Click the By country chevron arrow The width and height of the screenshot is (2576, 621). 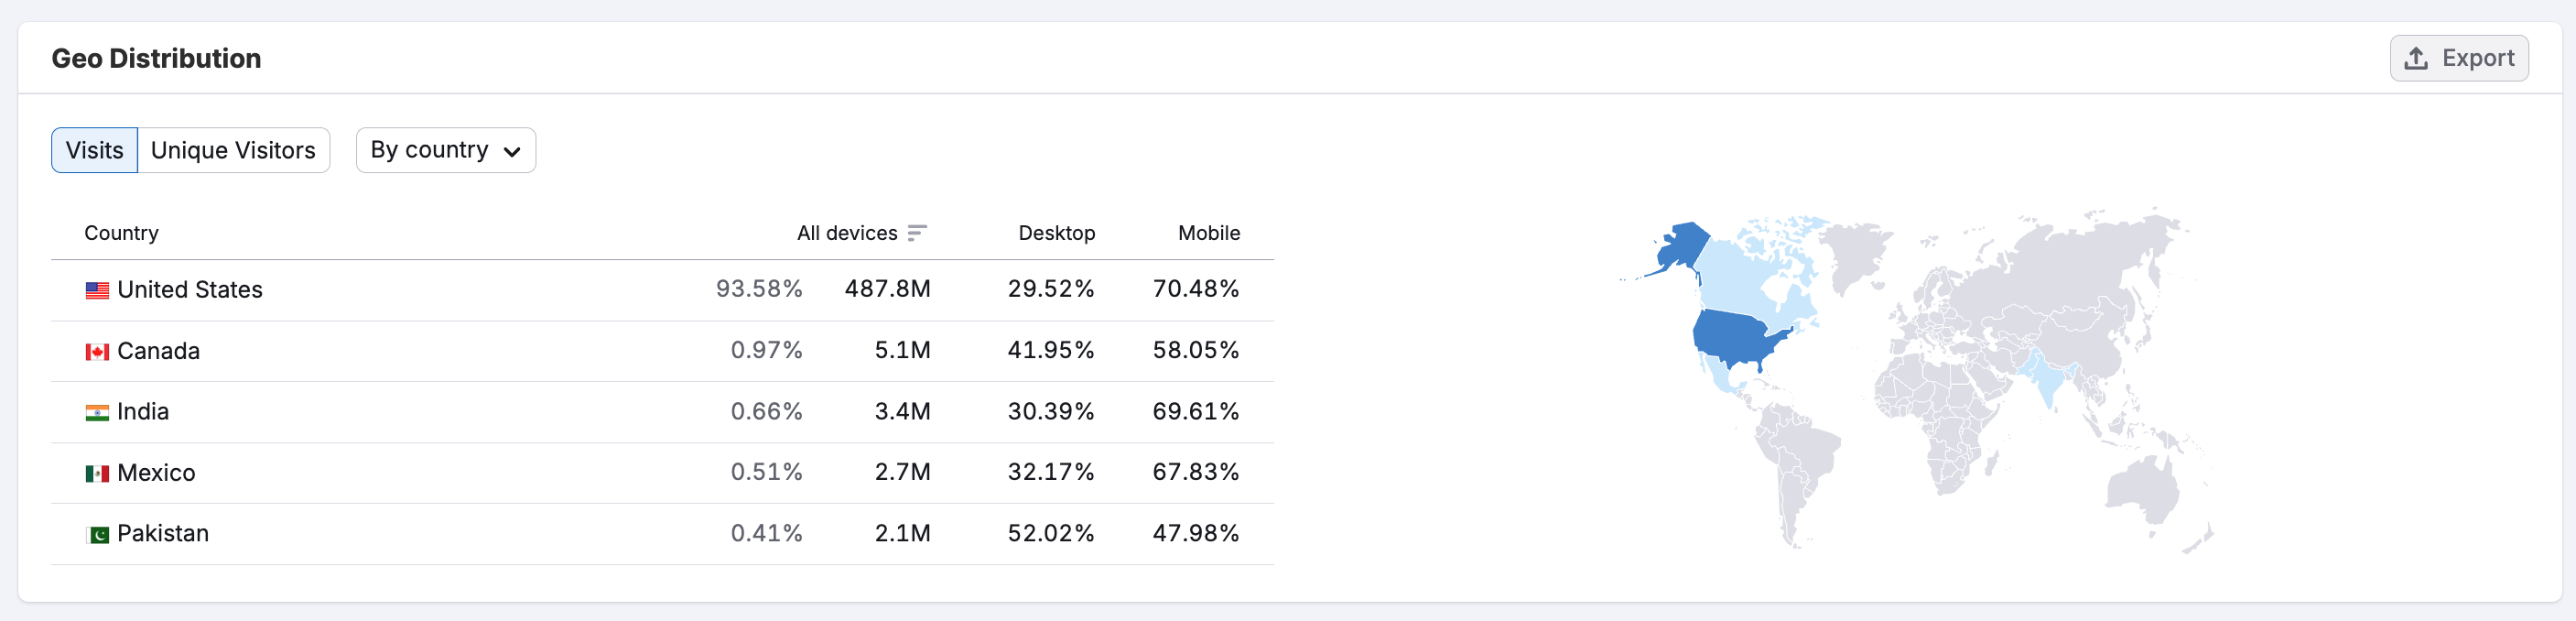tap(512, 153)
